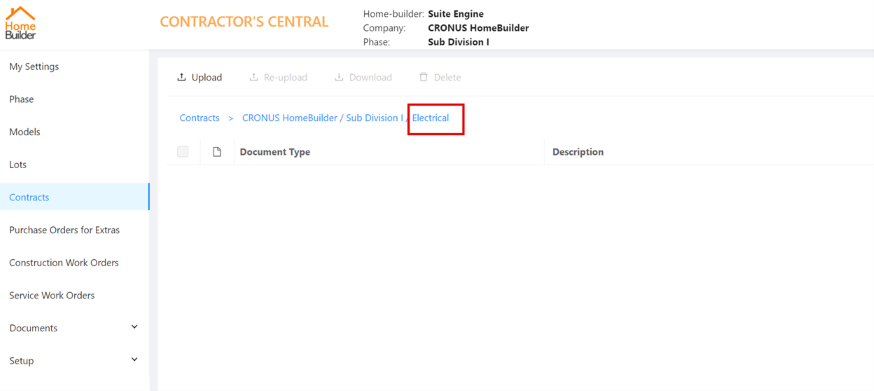Click the CRONUS HomeBuilder company name in header
The width and height of the screenshot is (874, 391).
pyautogui.click(x=478, y=28)
